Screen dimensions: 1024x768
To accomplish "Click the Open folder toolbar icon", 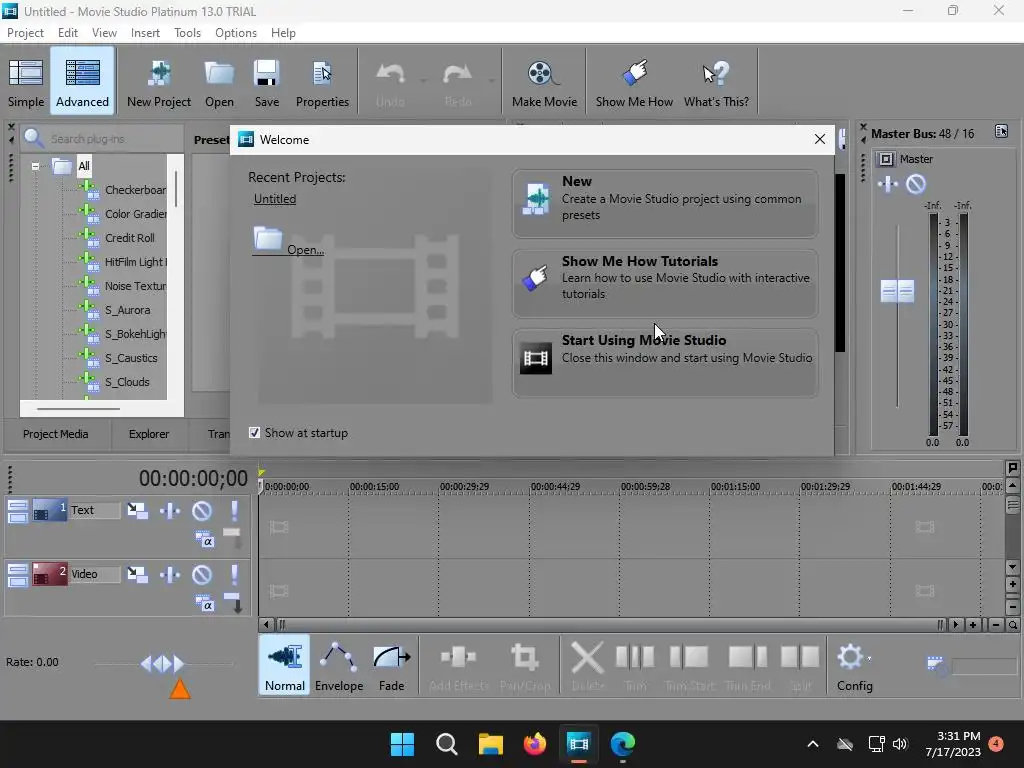I will tap(219, 82).
